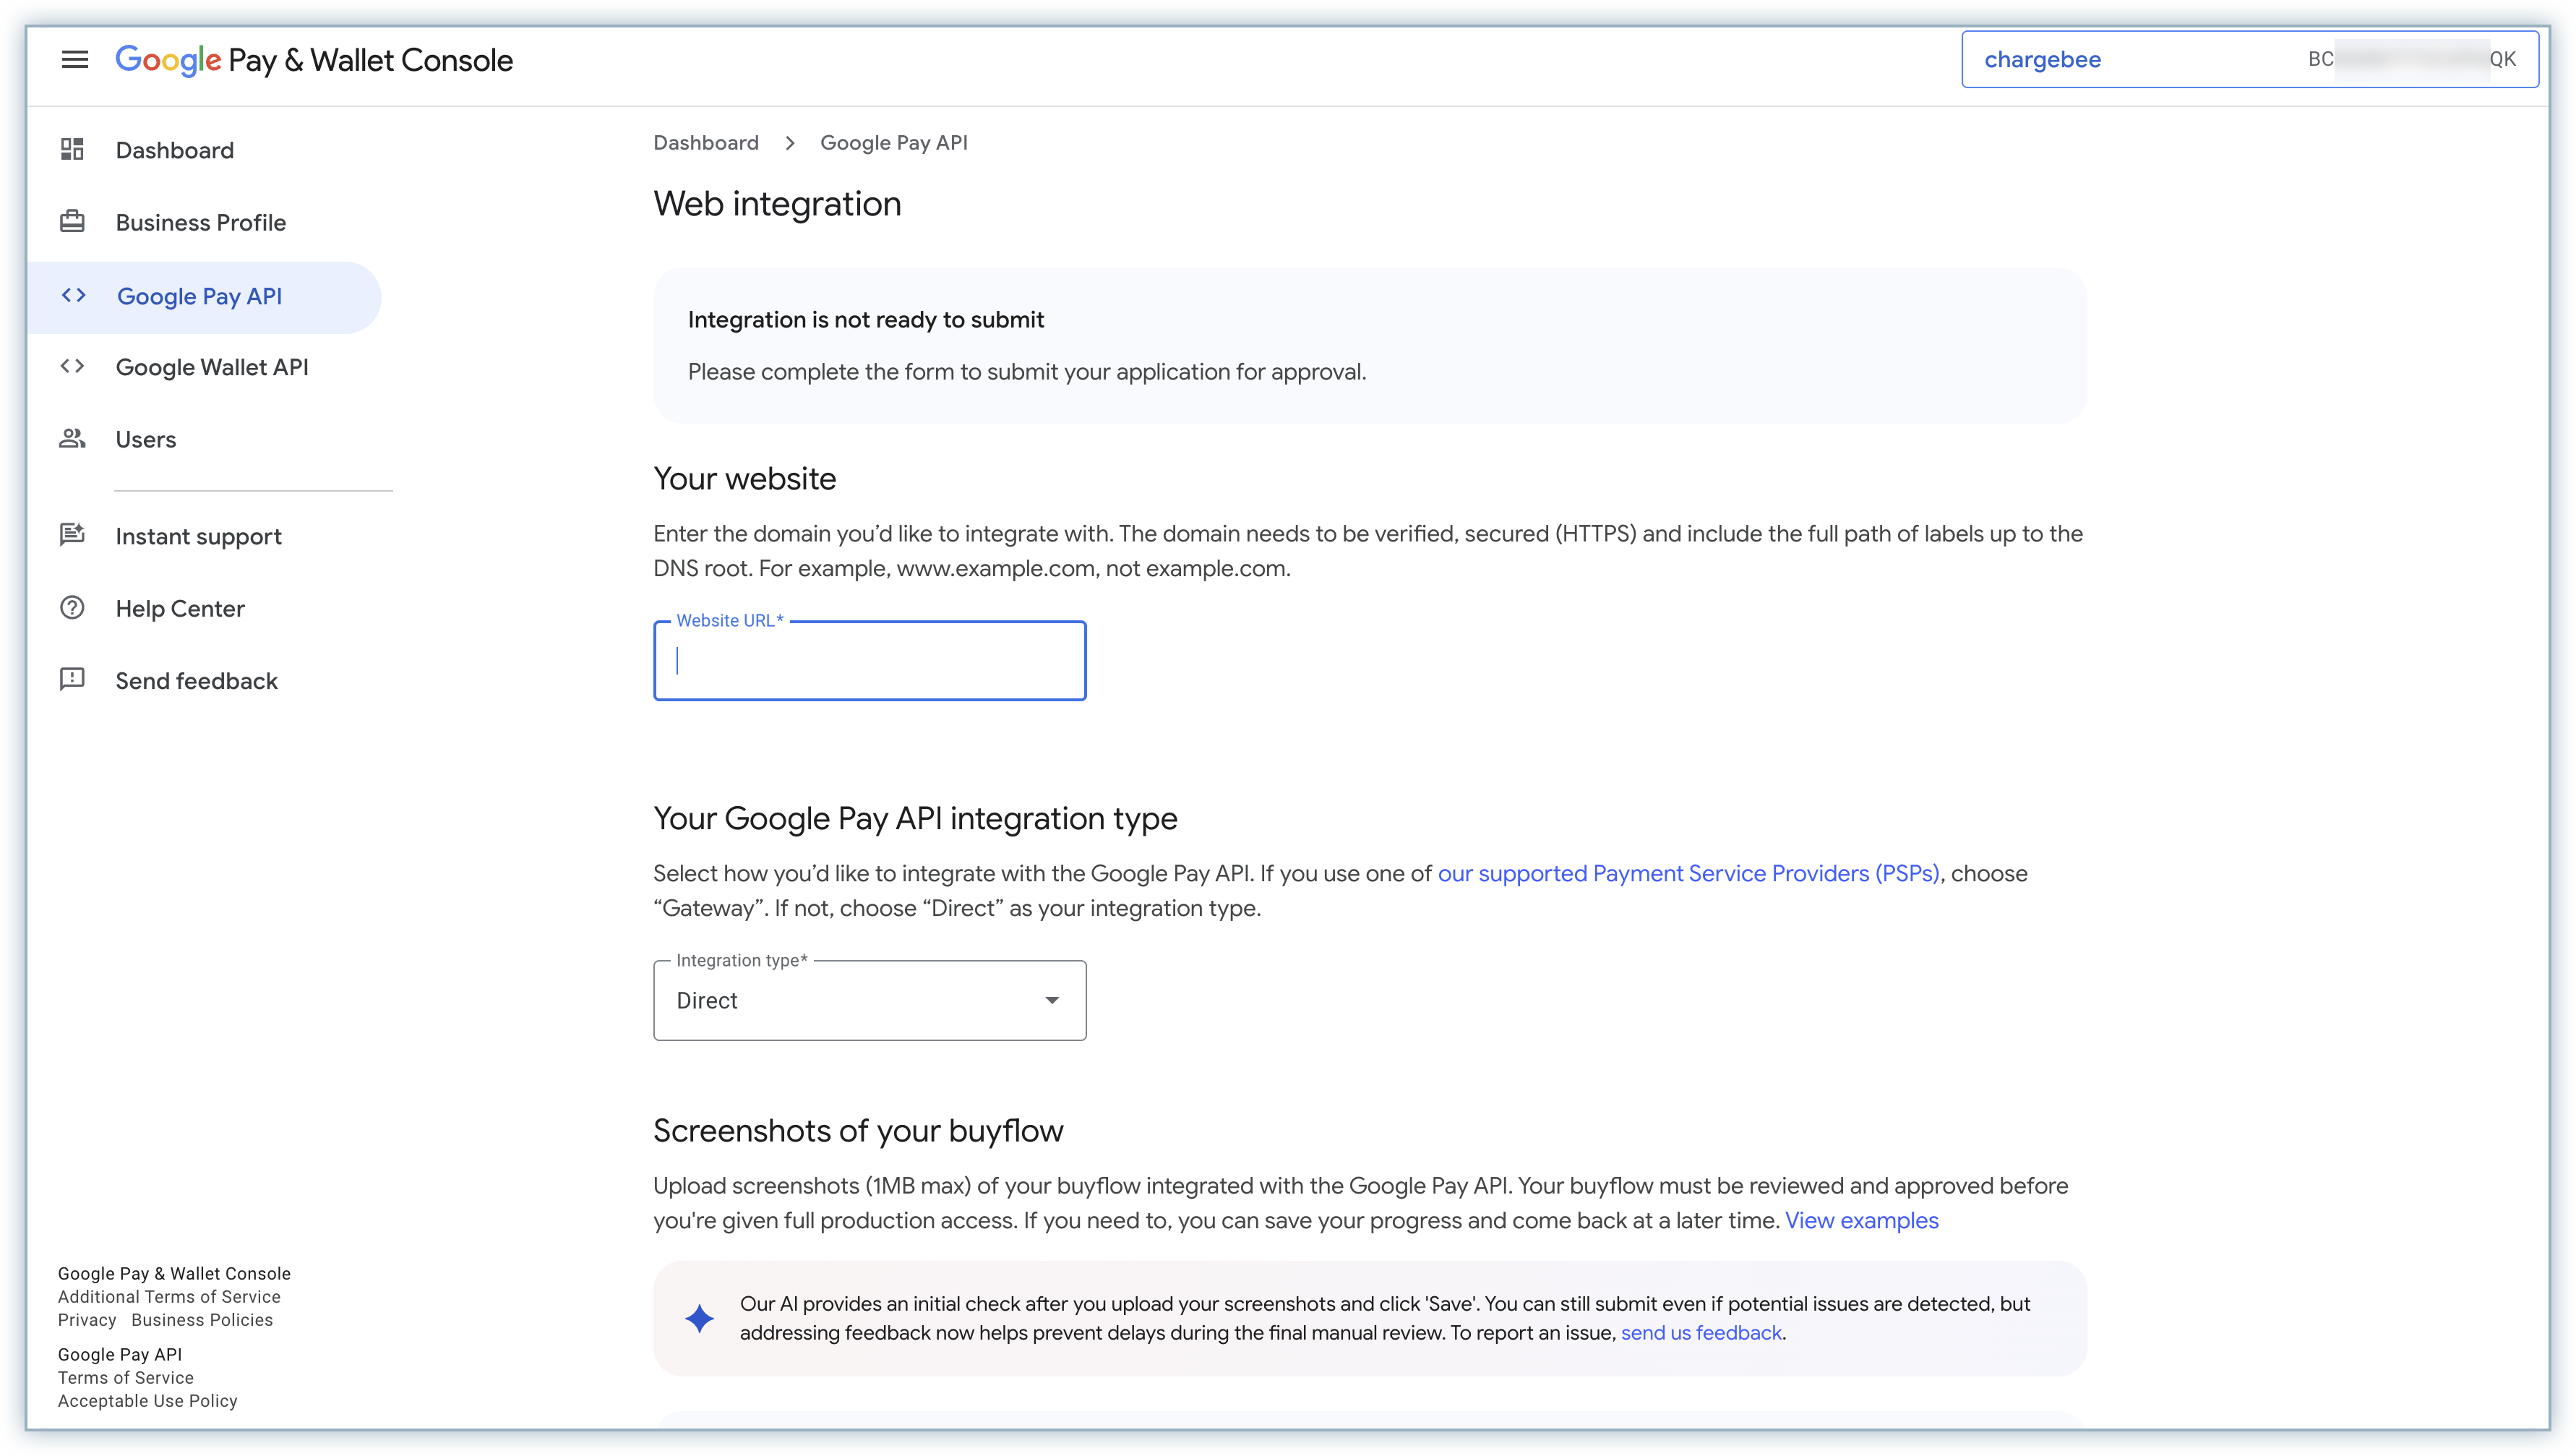Click the Google Pay API code brackets icon

tap(73, 296)
